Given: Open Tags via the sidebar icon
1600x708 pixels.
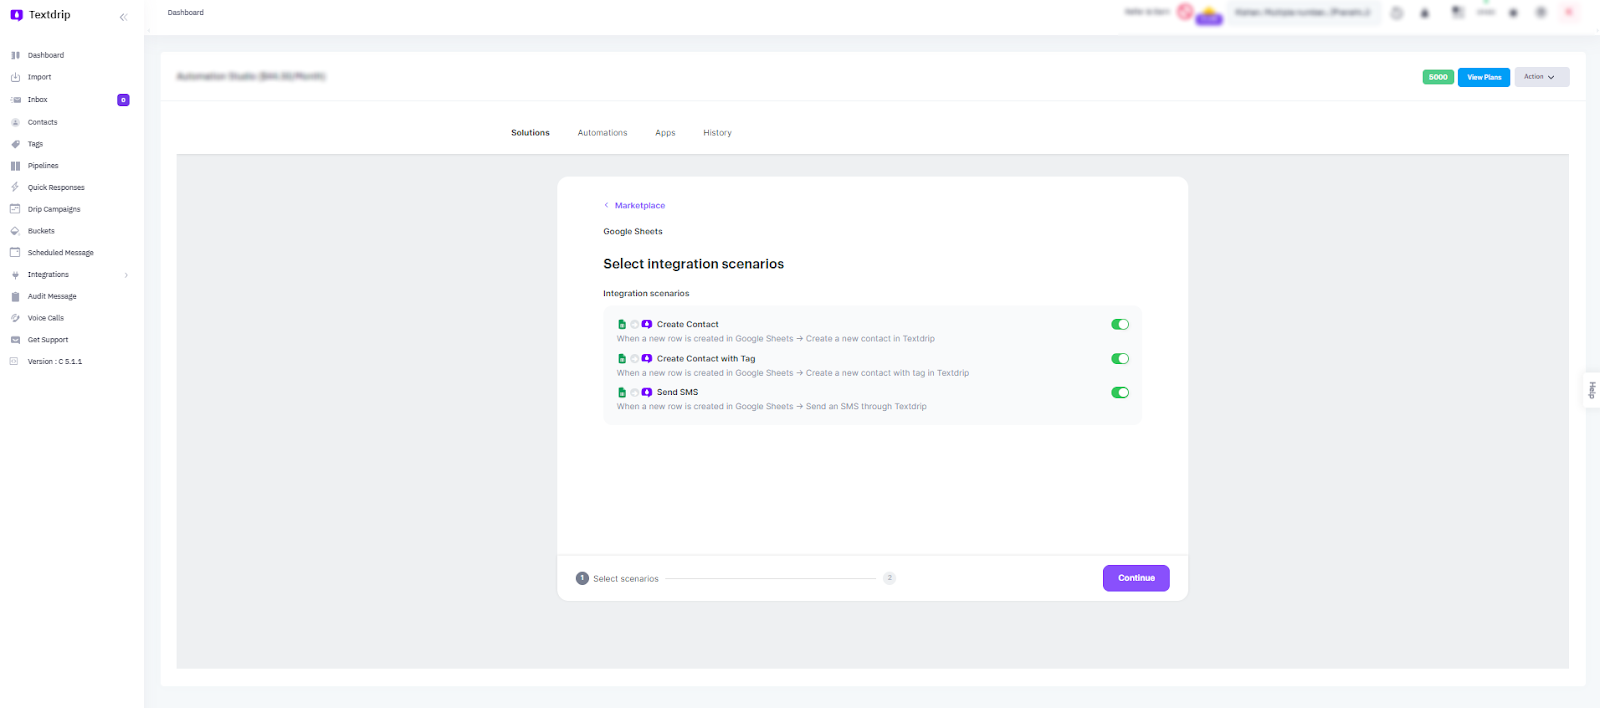Looking at the screenshot, I should [x=15, y=144].
